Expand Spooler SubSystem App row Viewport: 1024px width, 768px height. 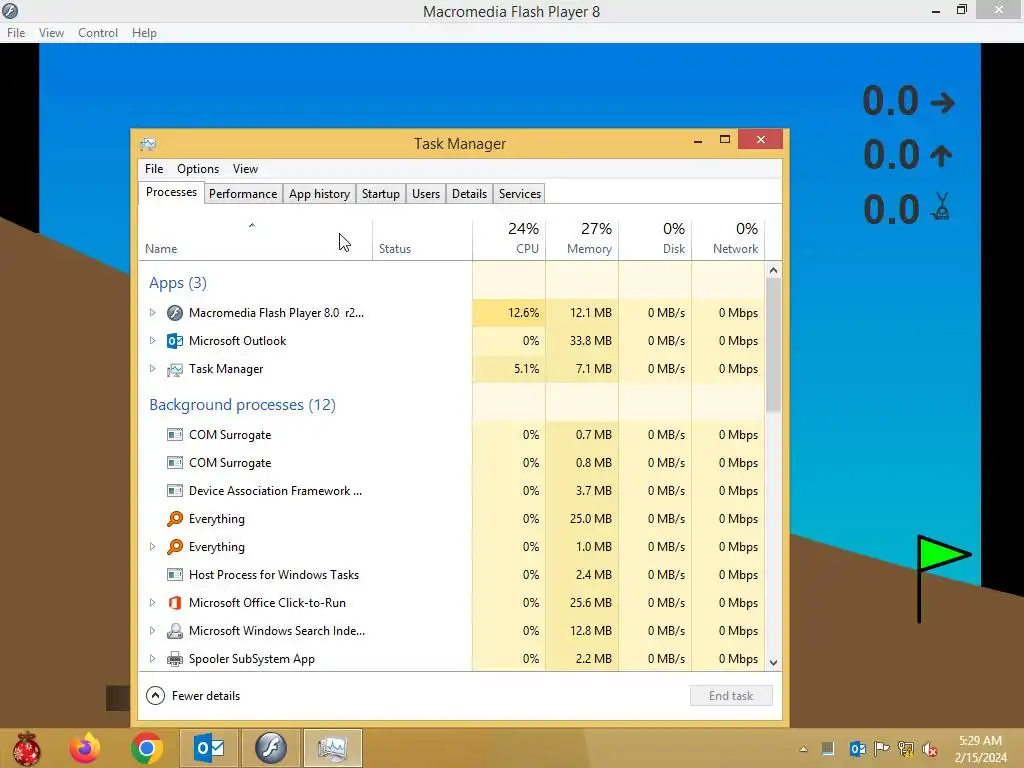152,659
